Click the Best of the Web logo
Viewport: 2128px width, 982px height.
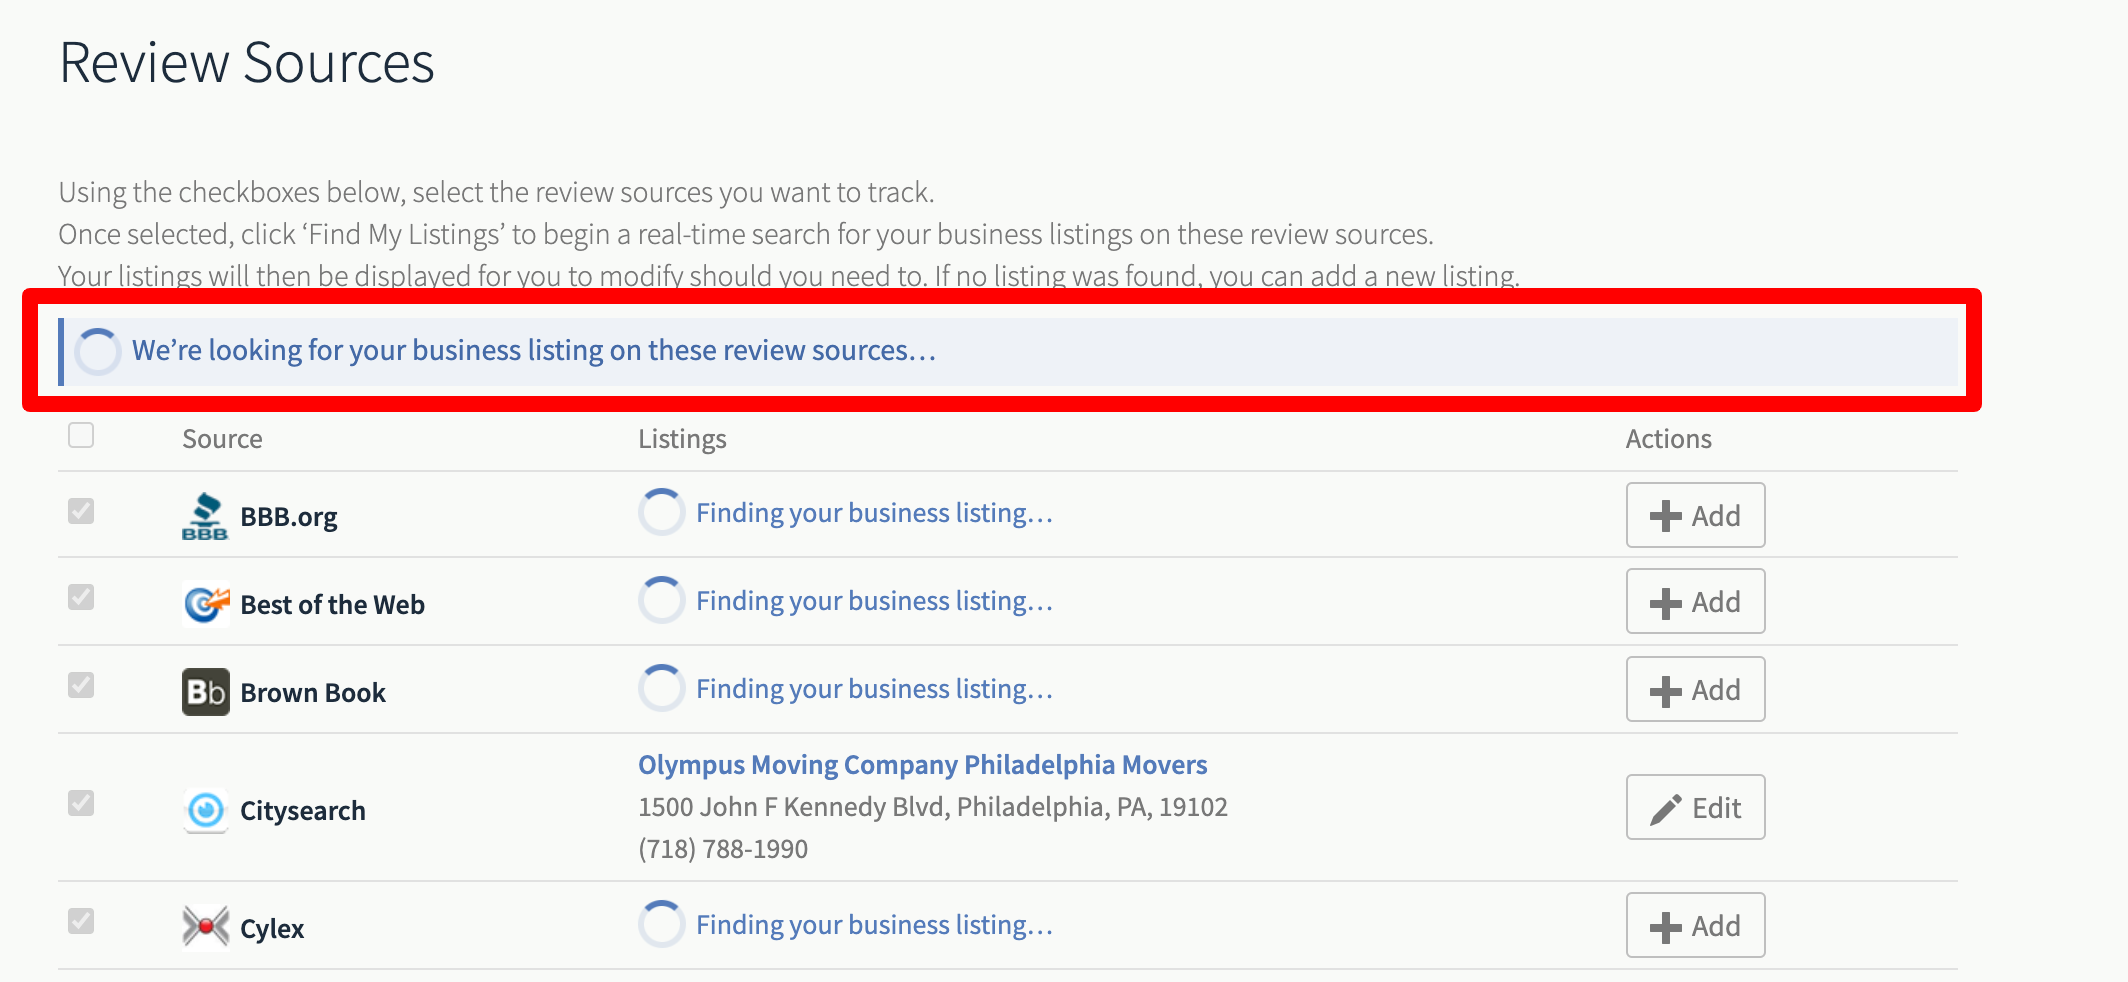[206, 604]
